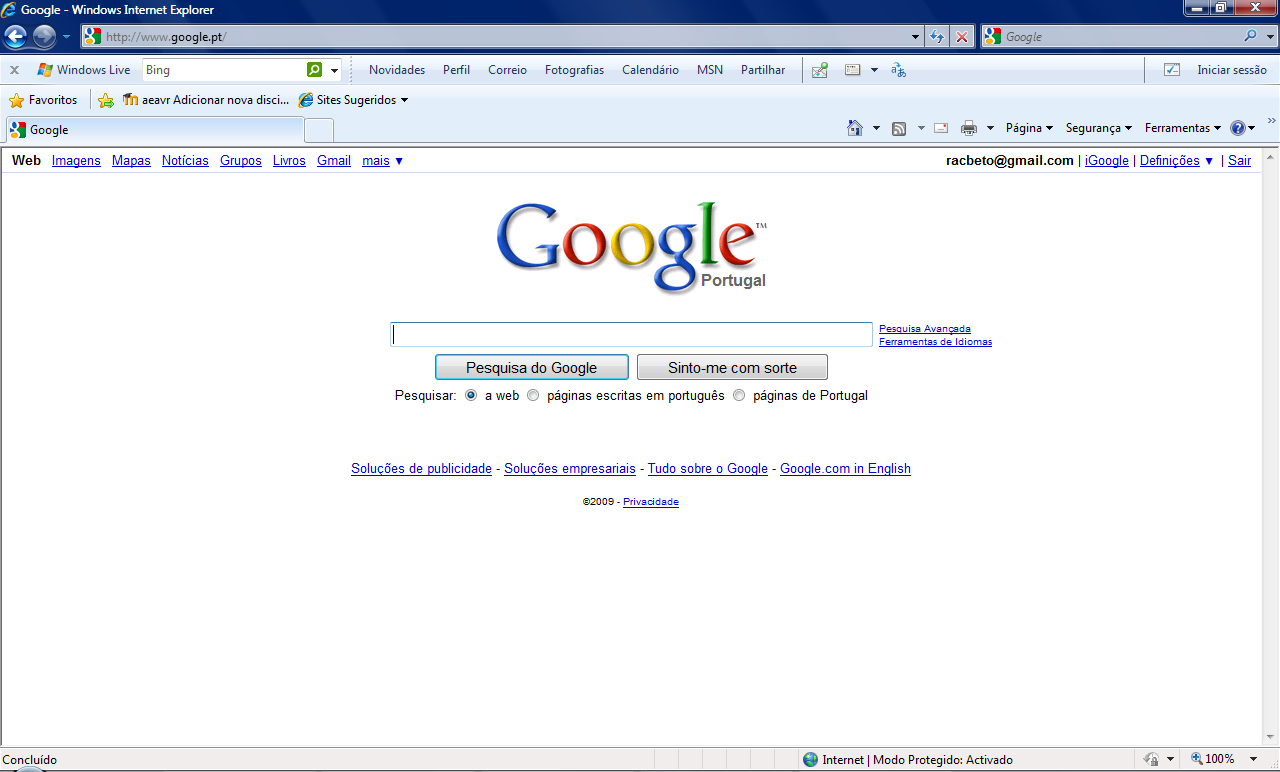Image resolution: width=1280 pixels, height=772 pixels.
Task: Open Novidades in Windows Live toolbar
Action: point(397,70)
